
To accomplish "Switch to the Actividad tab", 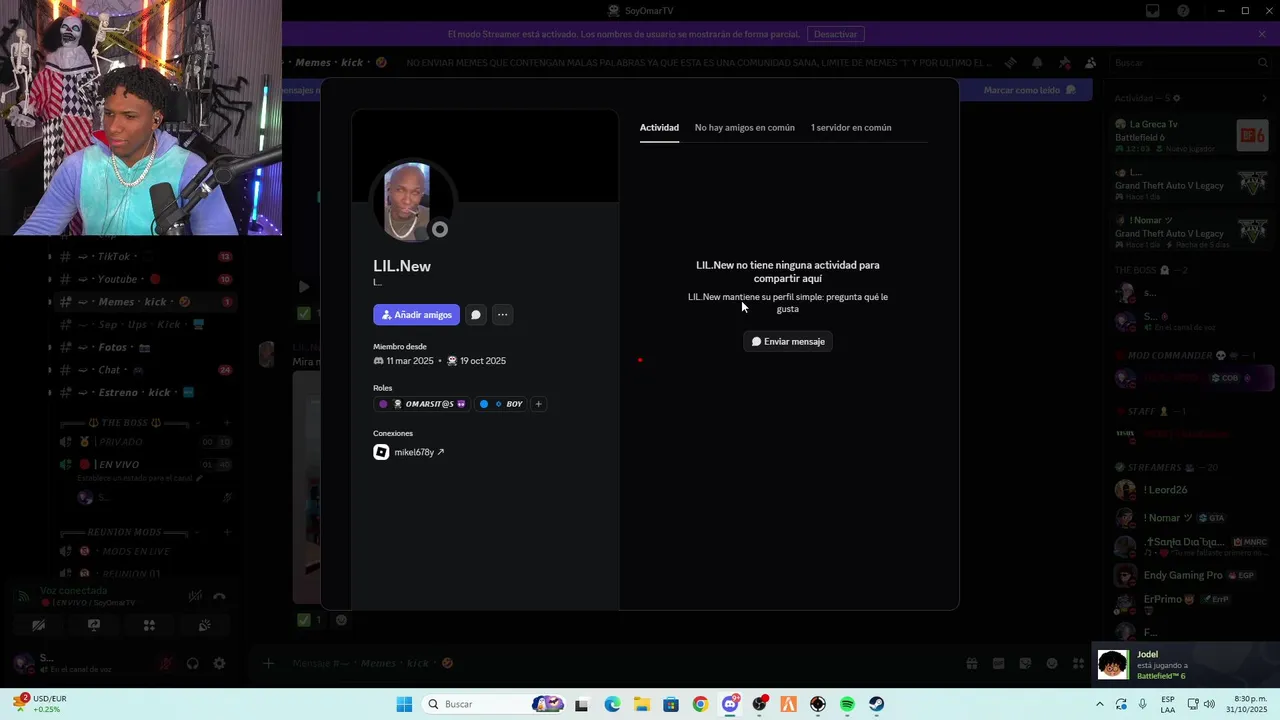I will point(659,128).
